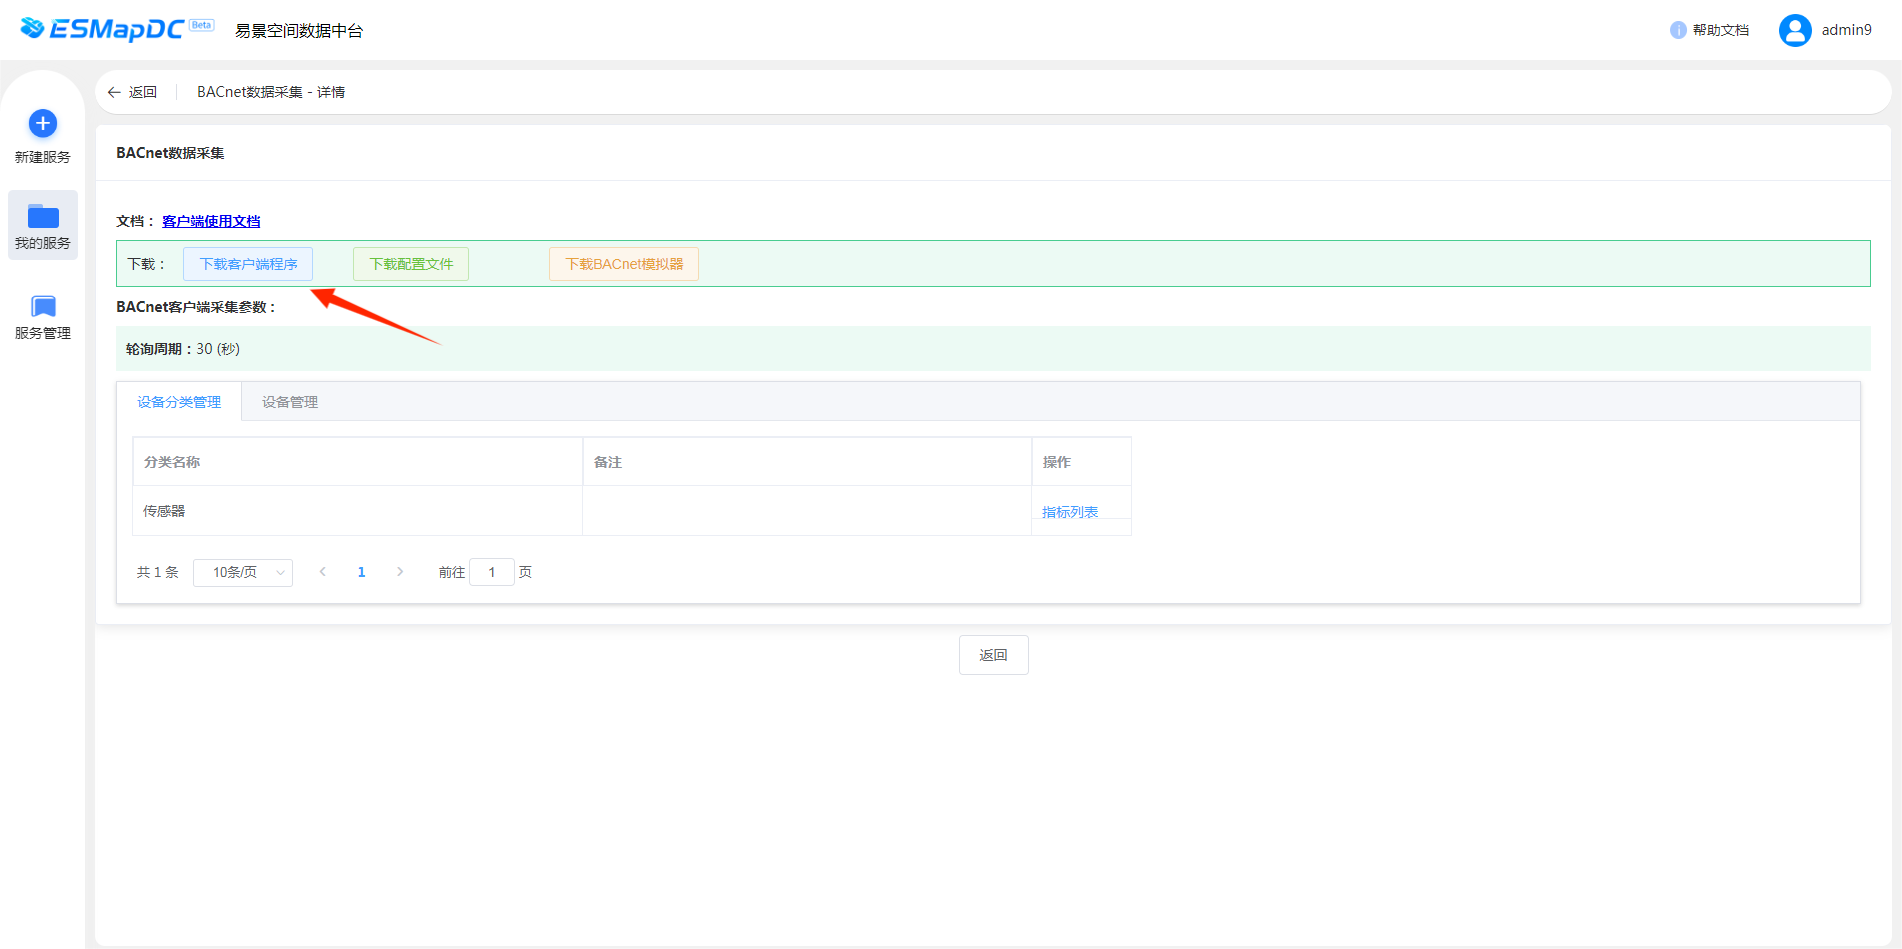Switch to the 设备管理 tab

tap(290, 402)
